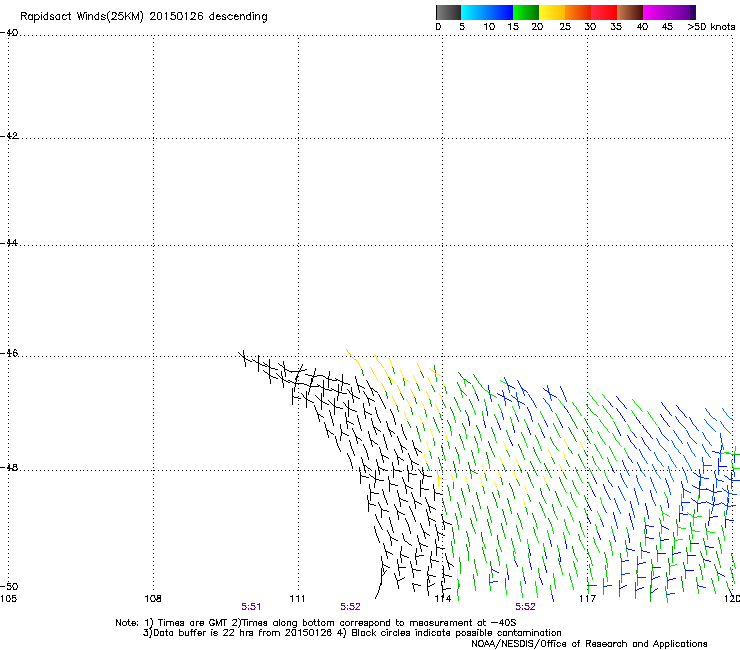Click the 'Data buffer is 22 hrs' note line
Viewport: 740px width, 650px height.
[x=352, y=633]
